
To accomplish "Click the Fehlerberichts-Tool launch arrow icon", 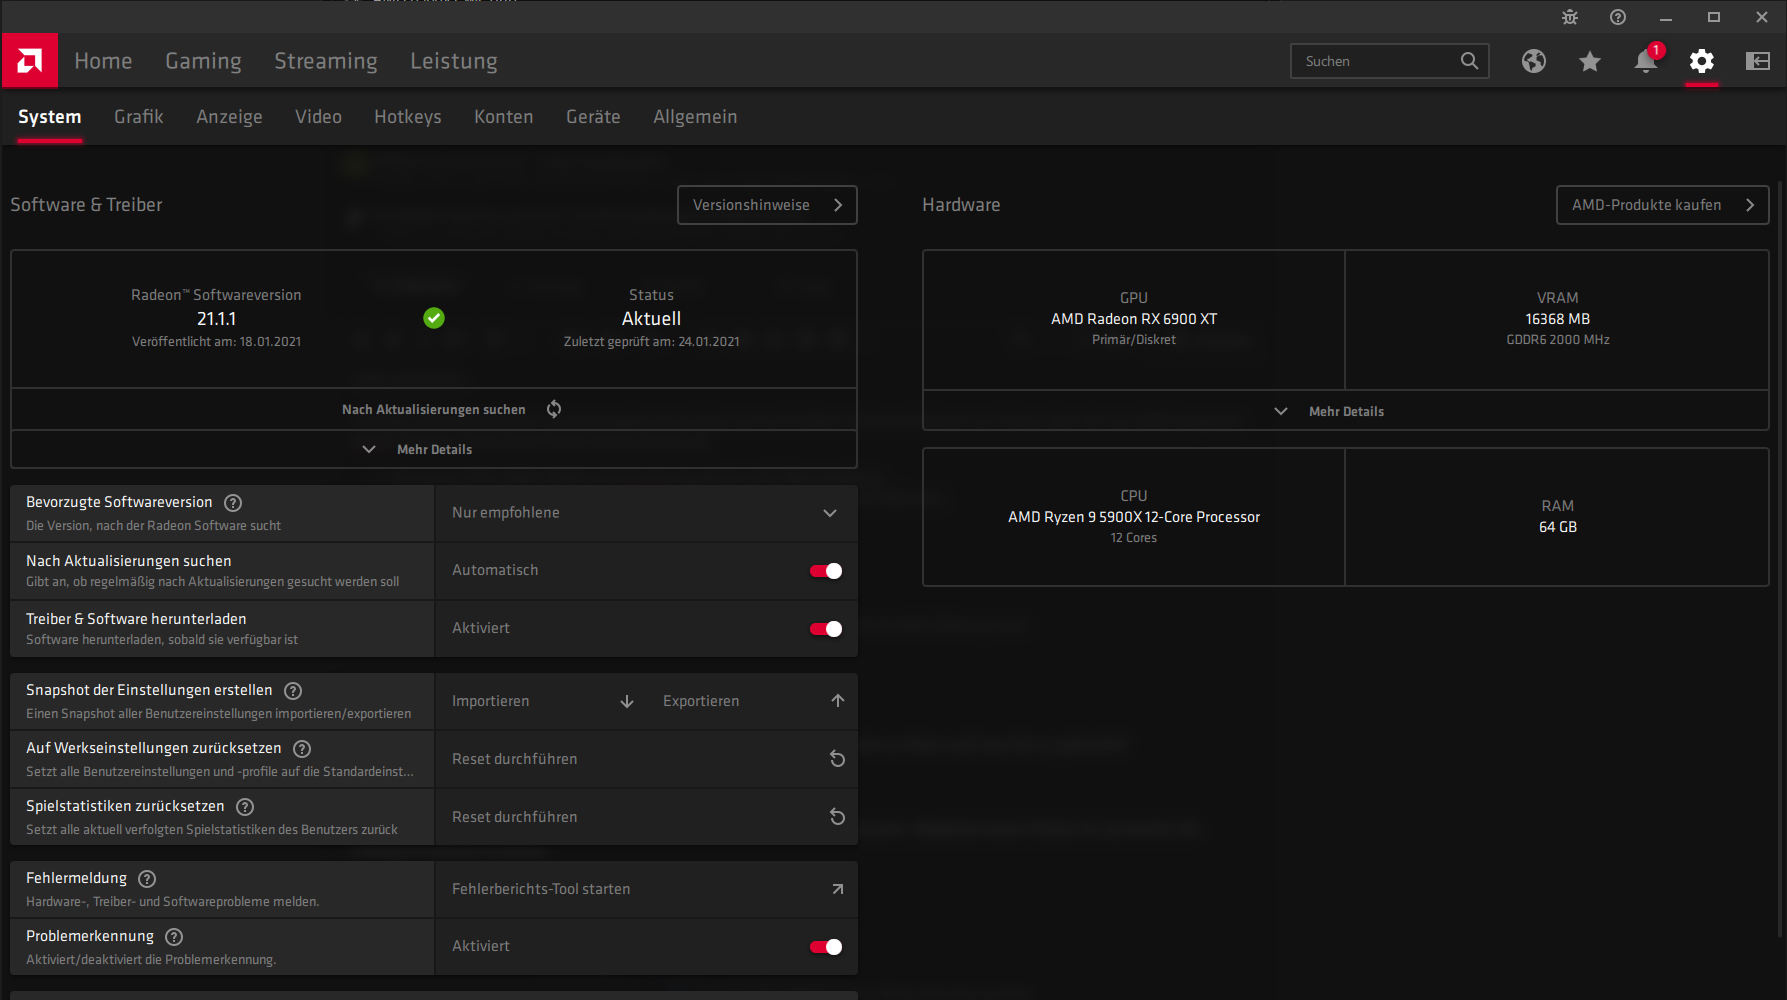I will tap(838, 889).
